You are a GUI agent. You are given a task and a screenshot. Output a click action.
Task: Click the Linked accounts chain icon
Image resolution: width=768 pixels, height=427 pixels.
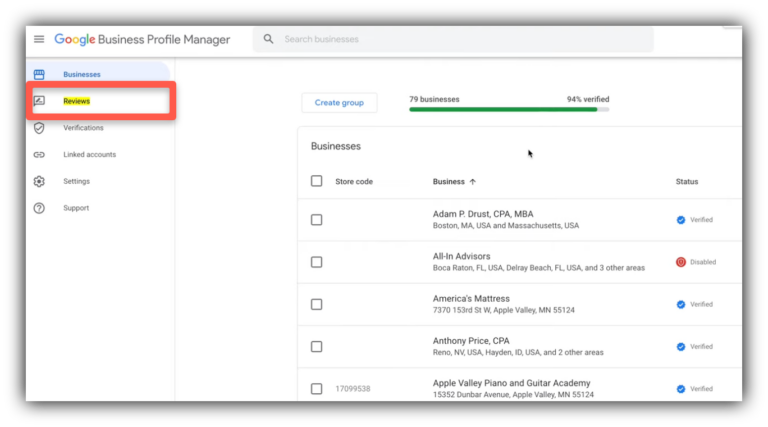click(39, 155)
